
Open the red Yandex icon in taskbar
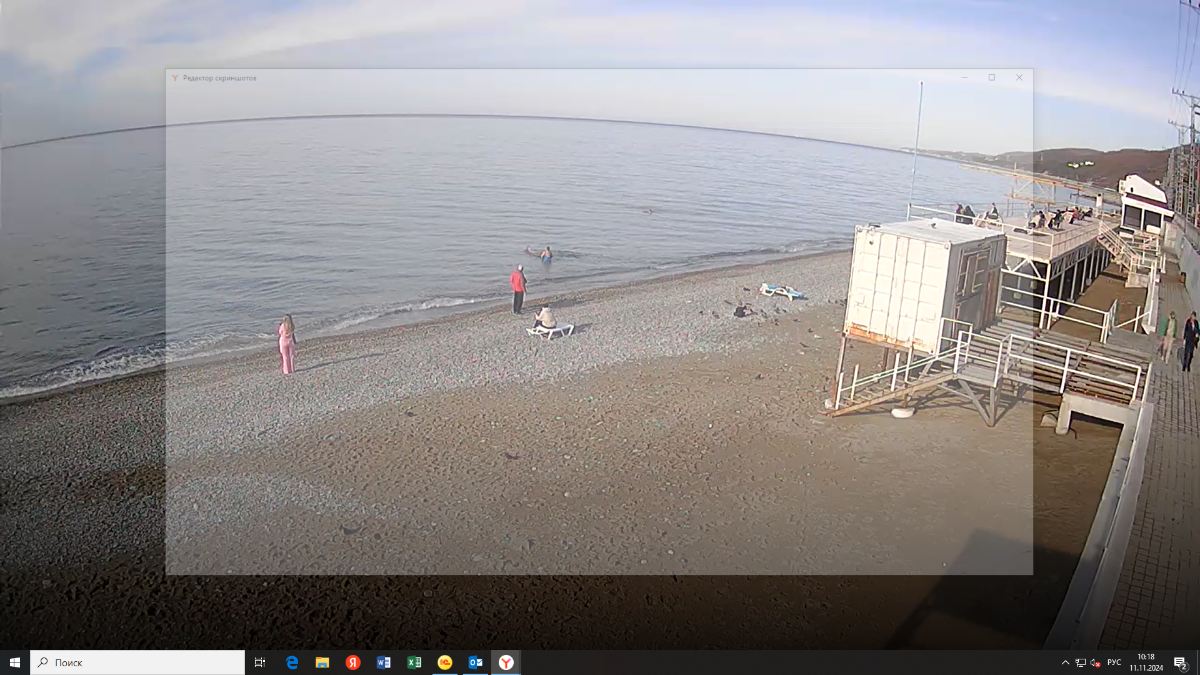tap(353, 662)
